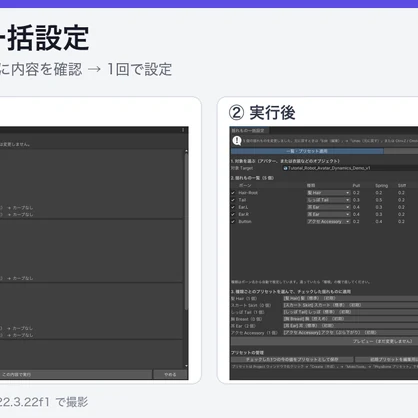
Task: Click the save checked values as preset button
Action: (292, 360)
